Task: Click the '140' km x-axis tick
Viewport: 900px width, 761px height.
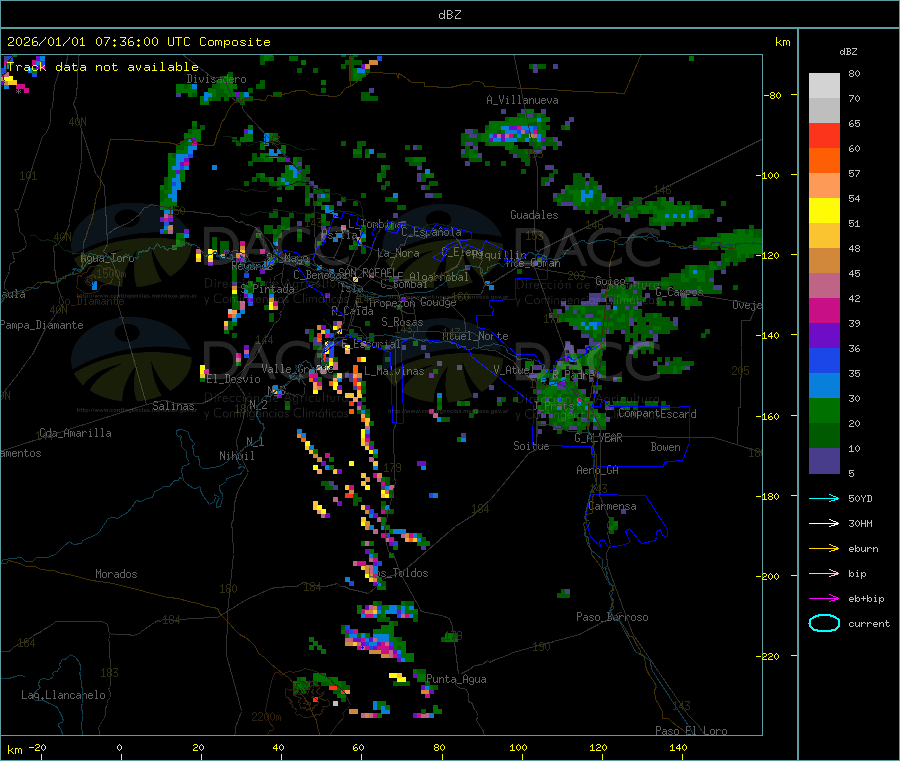Action: pos(678,747)
